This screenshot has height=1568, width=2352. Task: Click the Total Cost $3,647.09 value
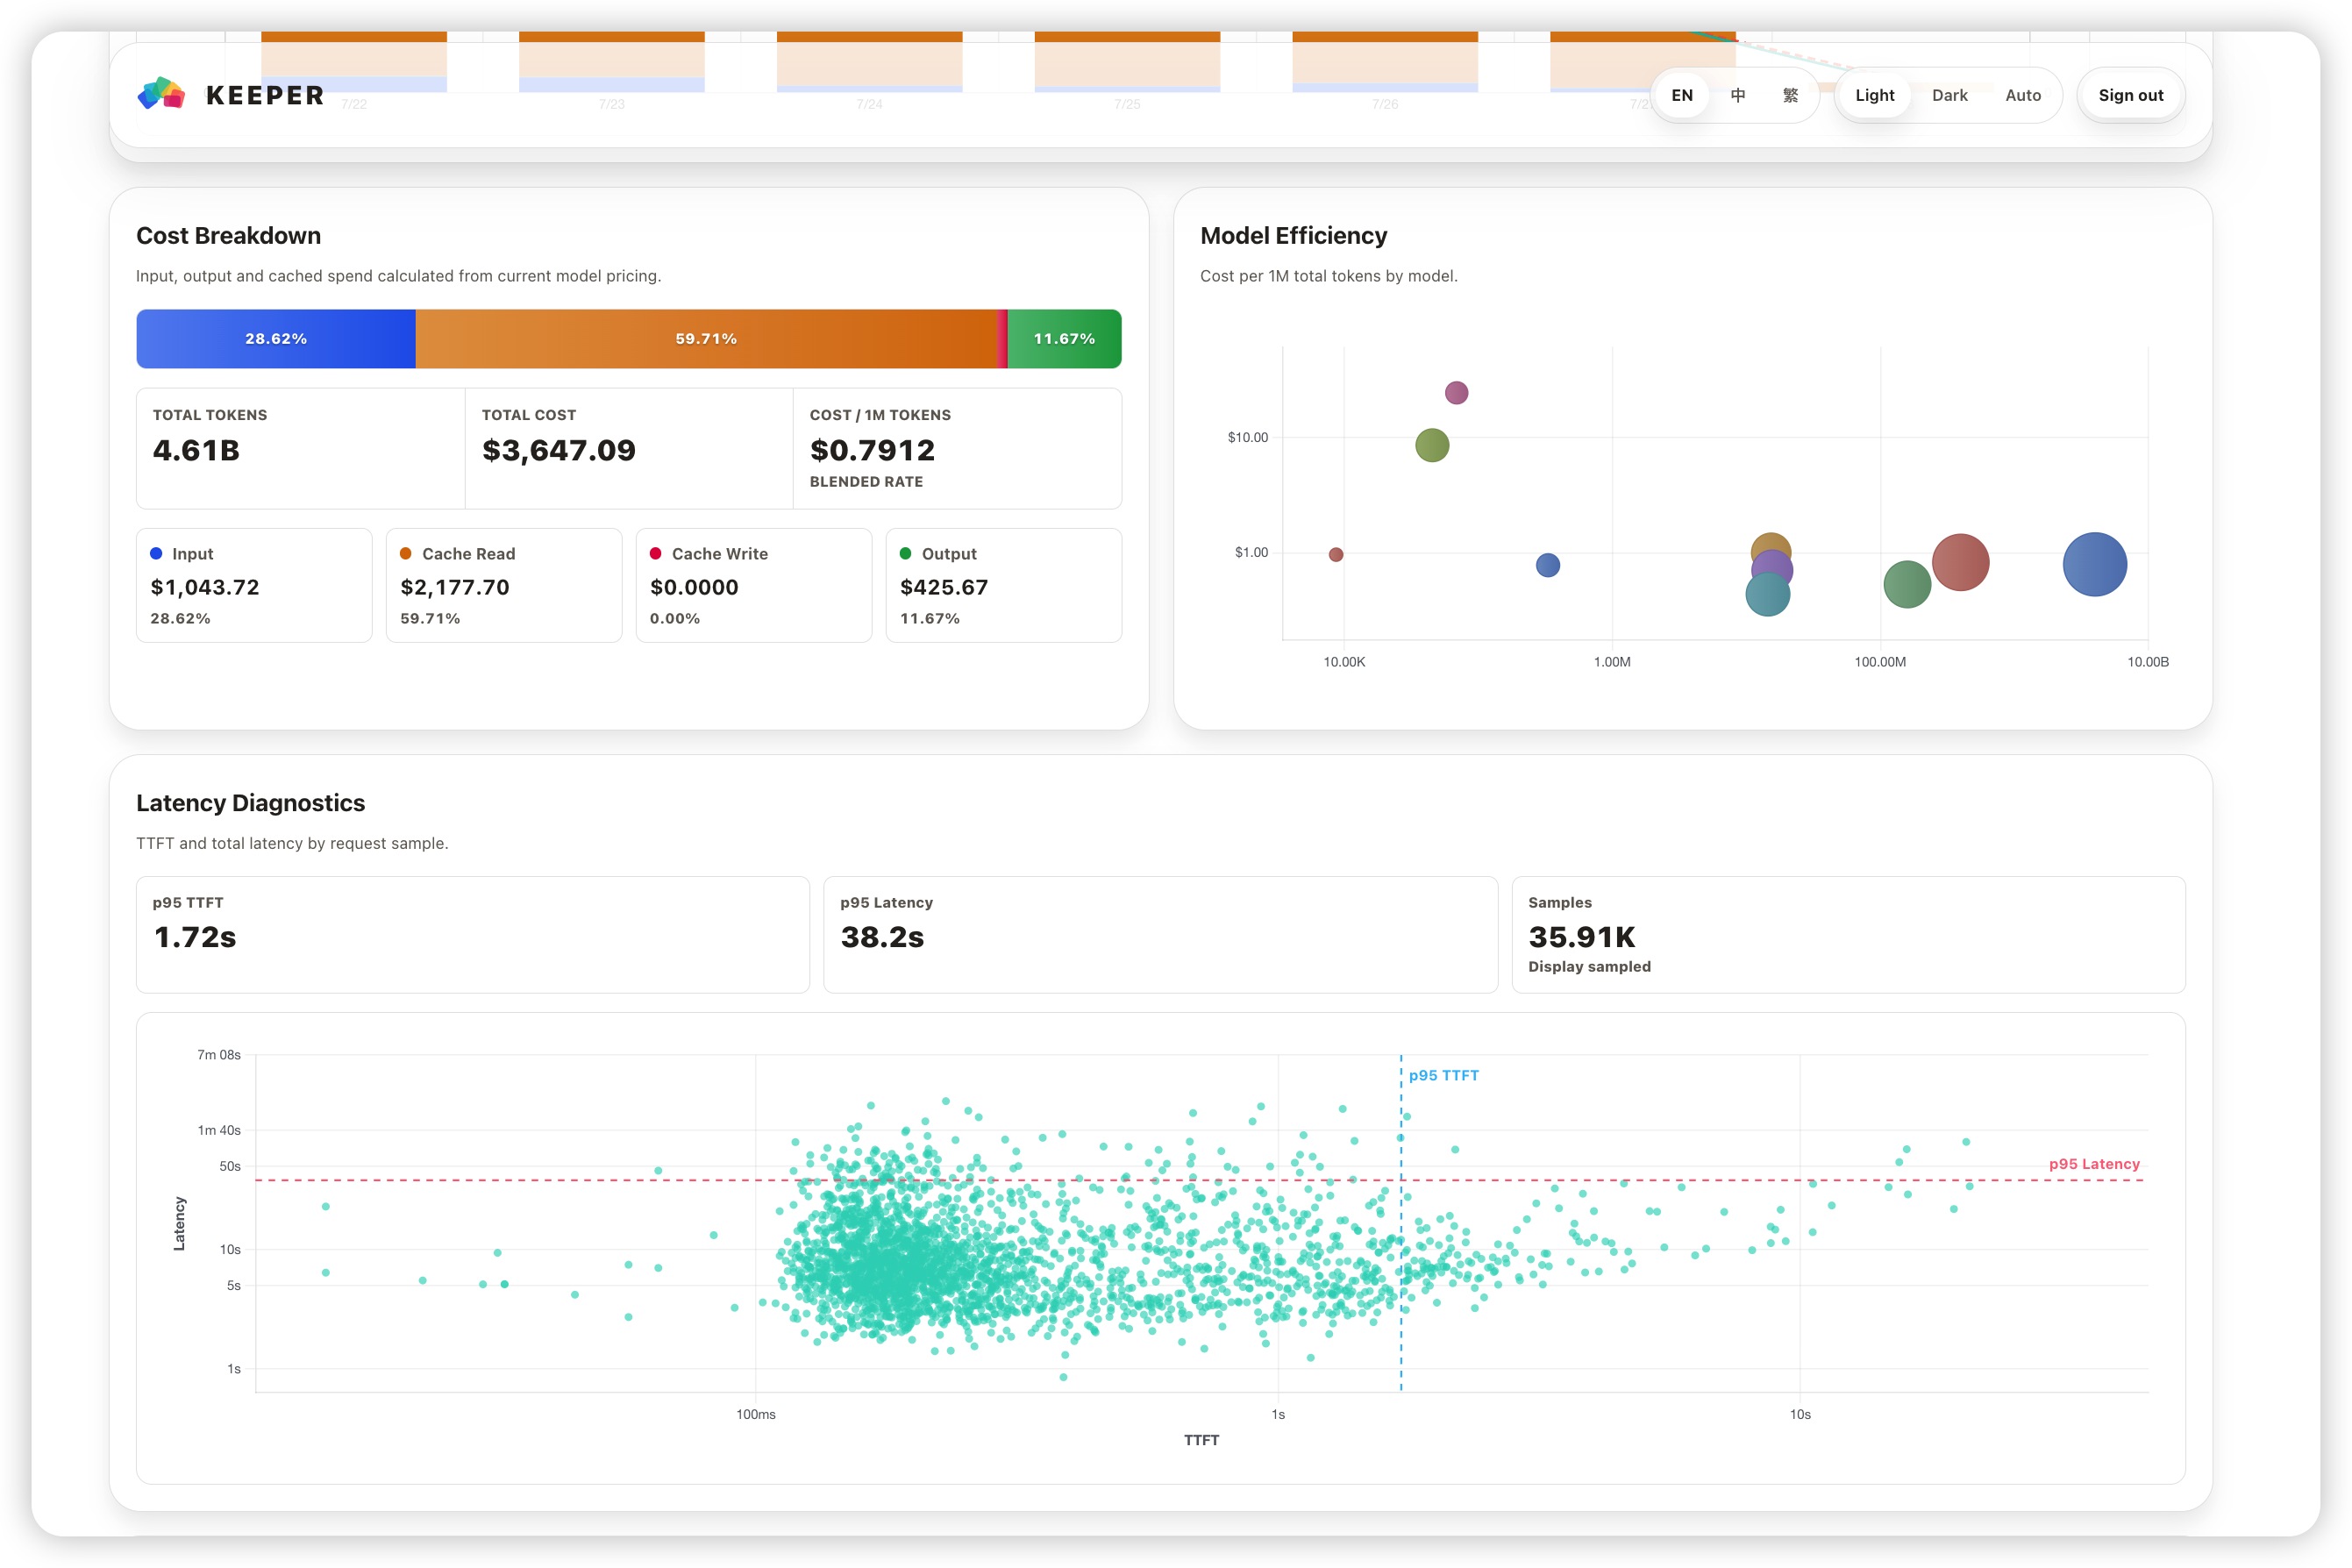tap(559, 451)
